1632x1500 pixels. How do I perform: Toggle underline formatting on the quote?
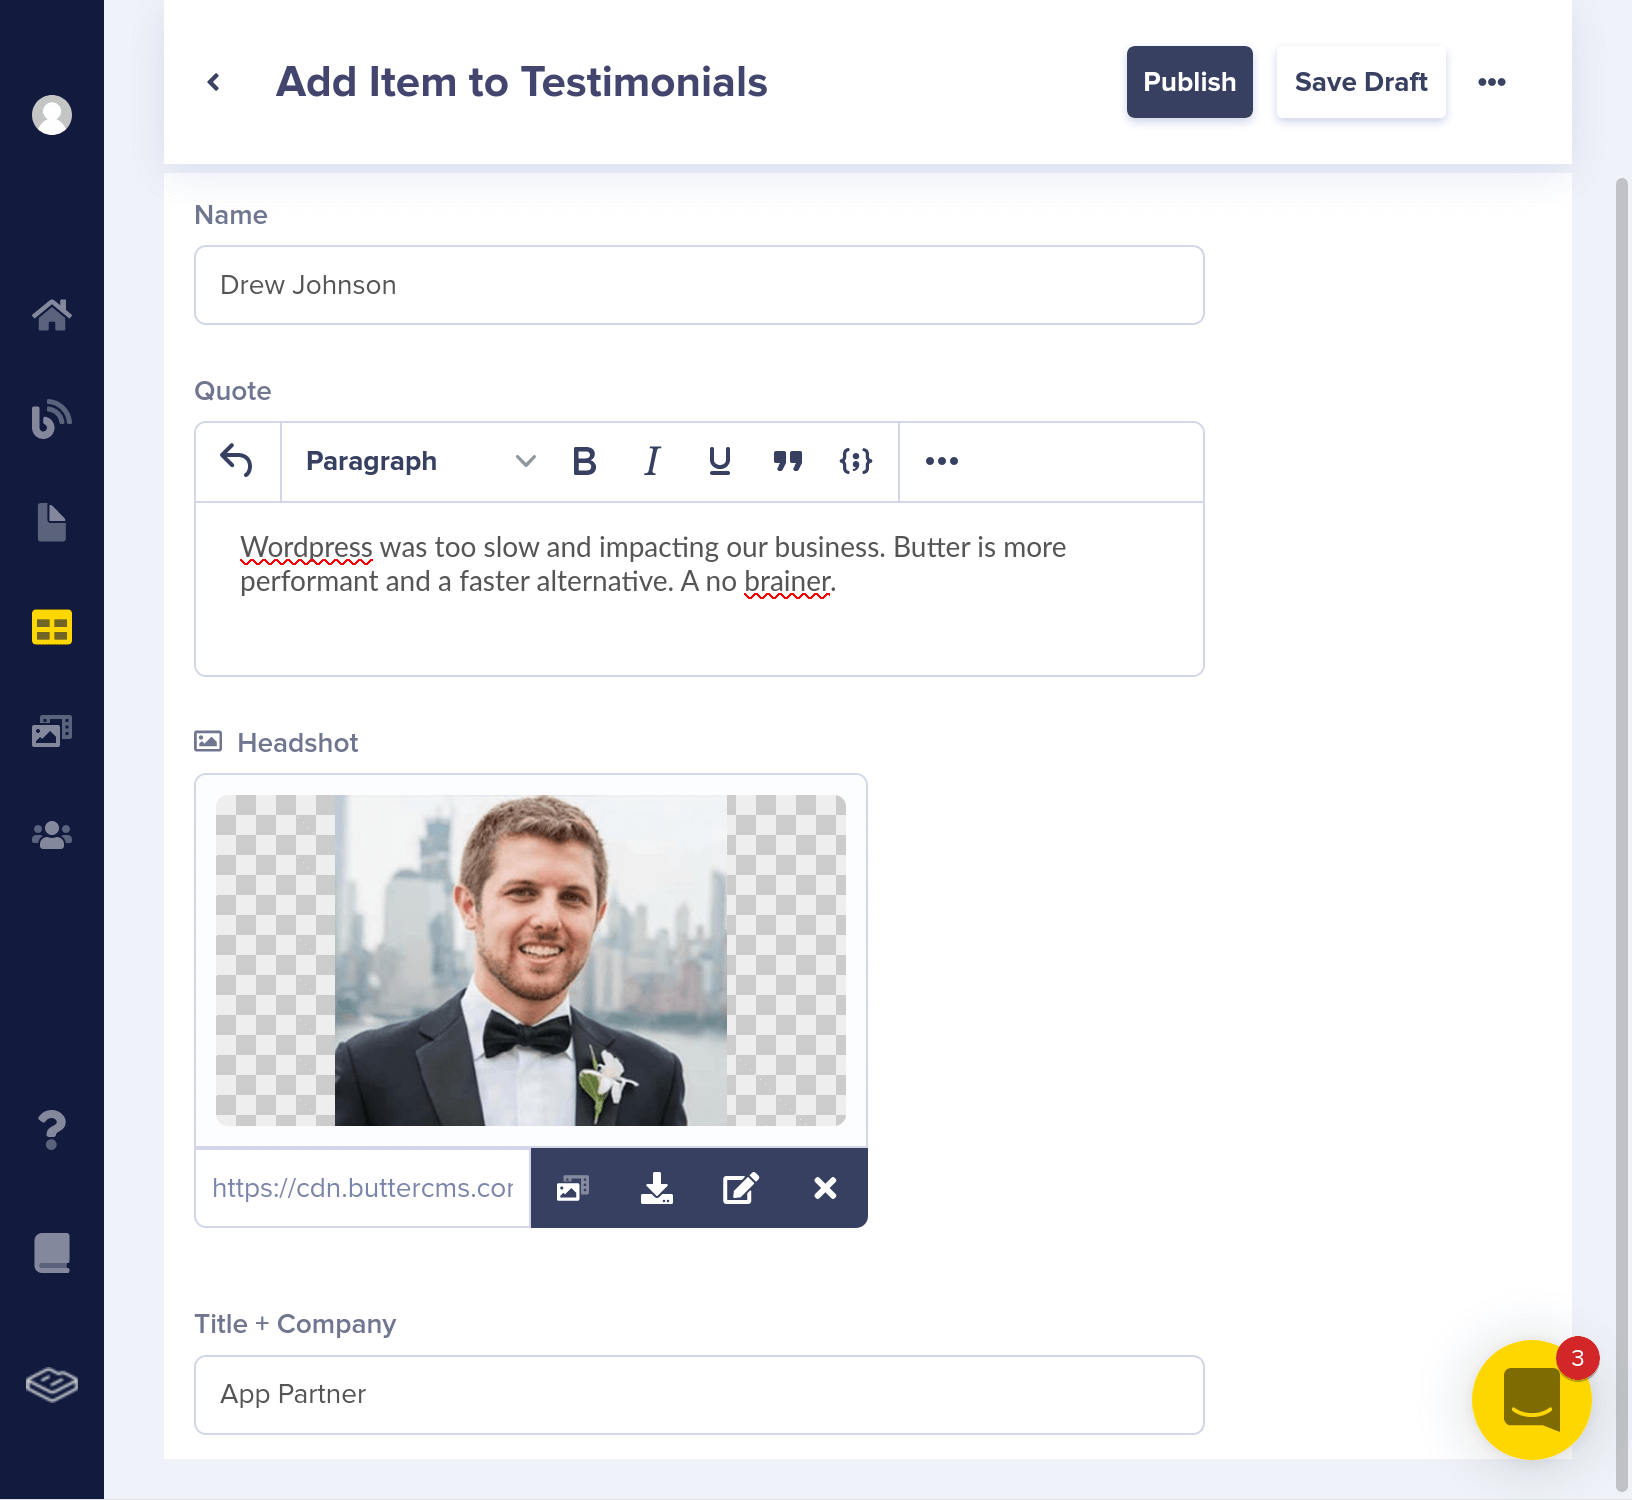(x=719, y=461)
